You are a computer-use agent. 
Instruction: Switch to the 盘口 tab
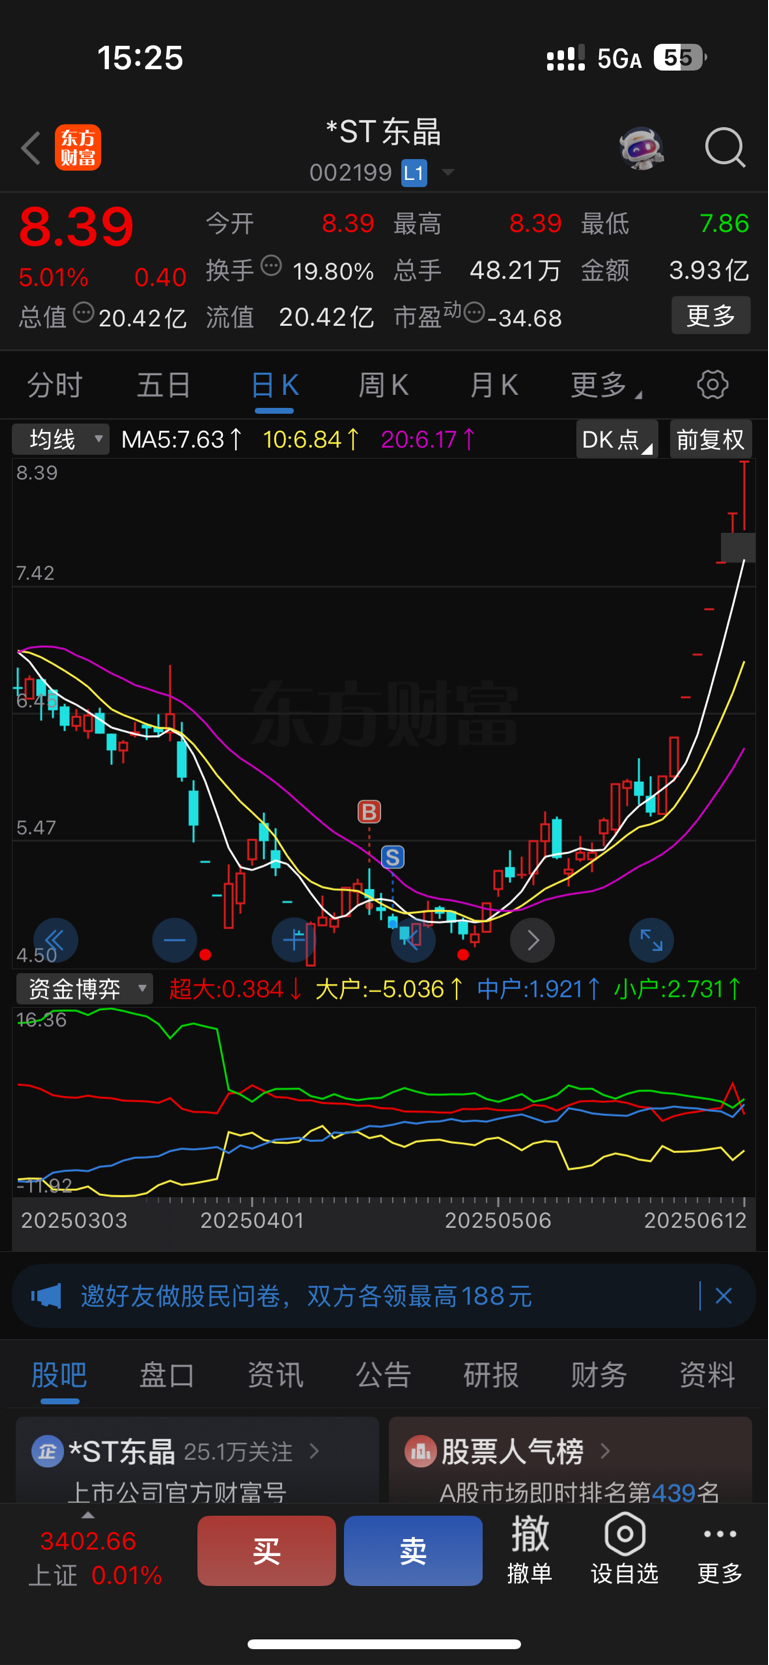[x=167, y=1375]
